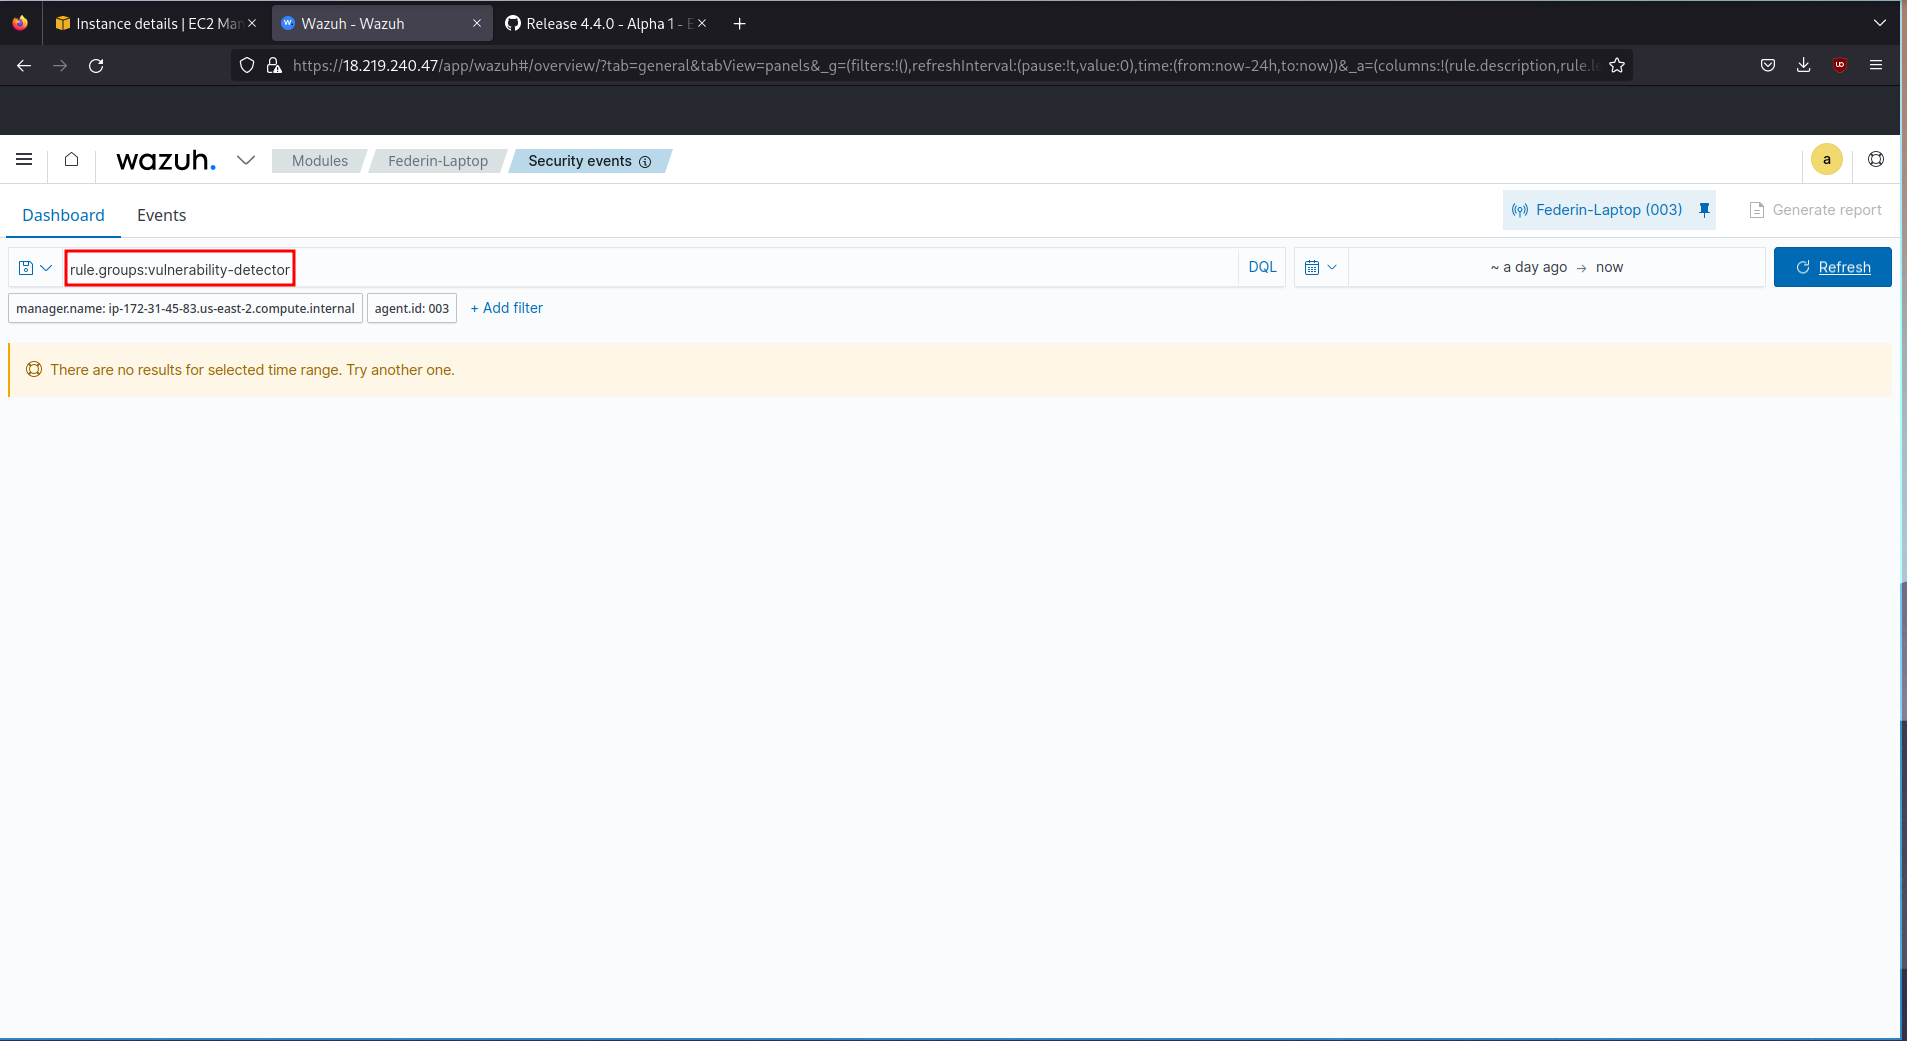Toggle the bookmark star in the address bar
The image size is (1907, 1041).
1616,65
